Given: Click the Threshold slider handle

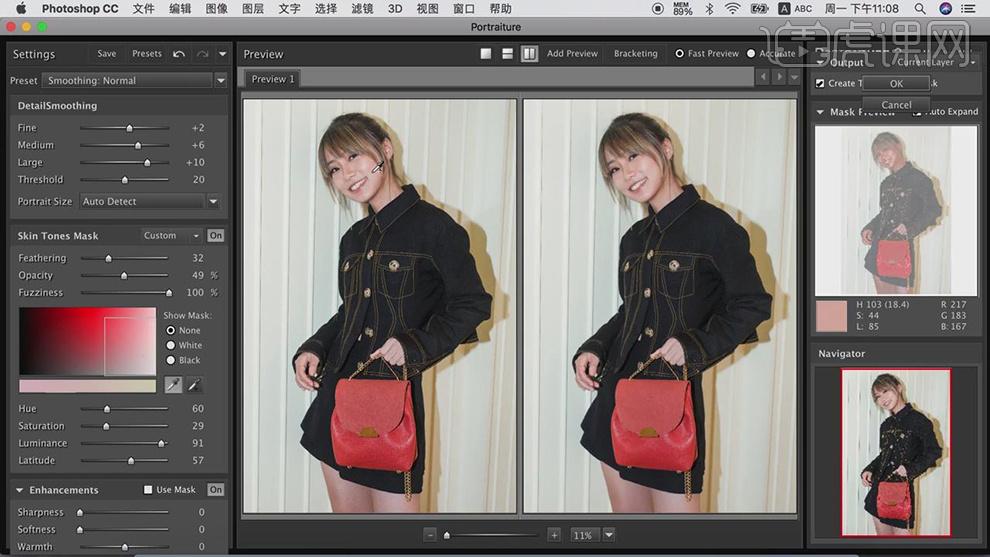Looking at the screenshot, I should pyautogui.click(x=125, y=180).
